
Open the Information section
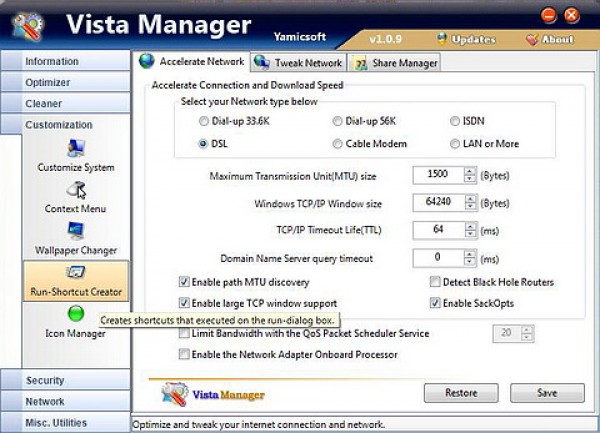(x=65, y=61)
